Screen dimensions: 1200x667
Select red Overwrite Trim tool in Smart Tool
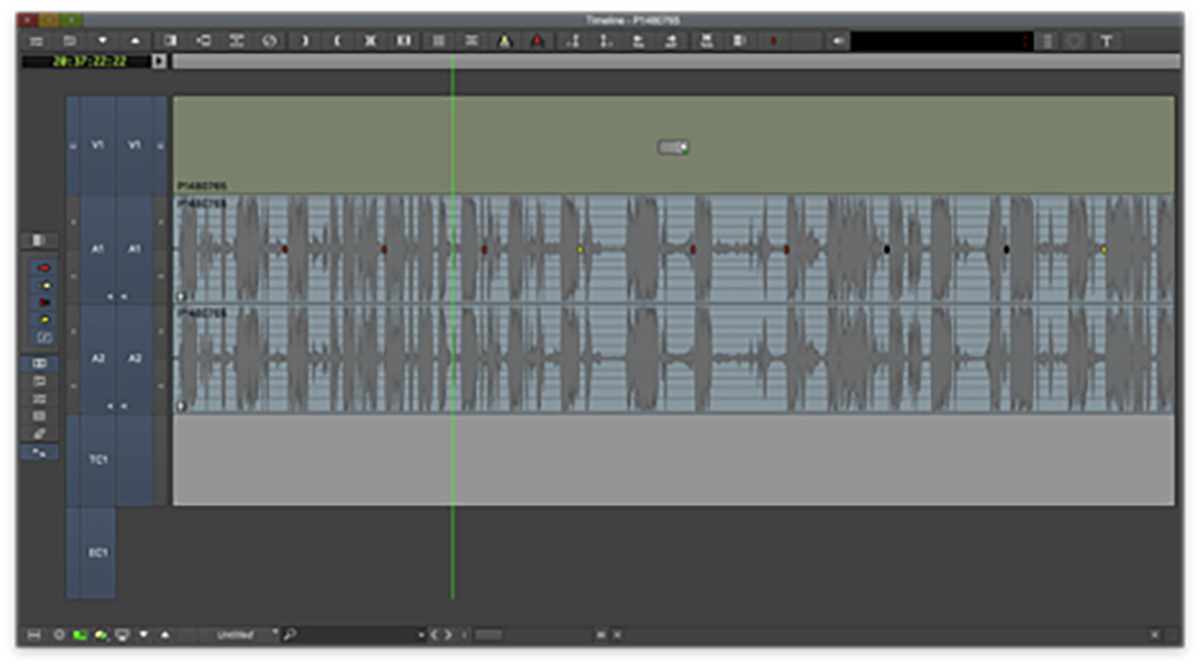[x=43, y=302]
